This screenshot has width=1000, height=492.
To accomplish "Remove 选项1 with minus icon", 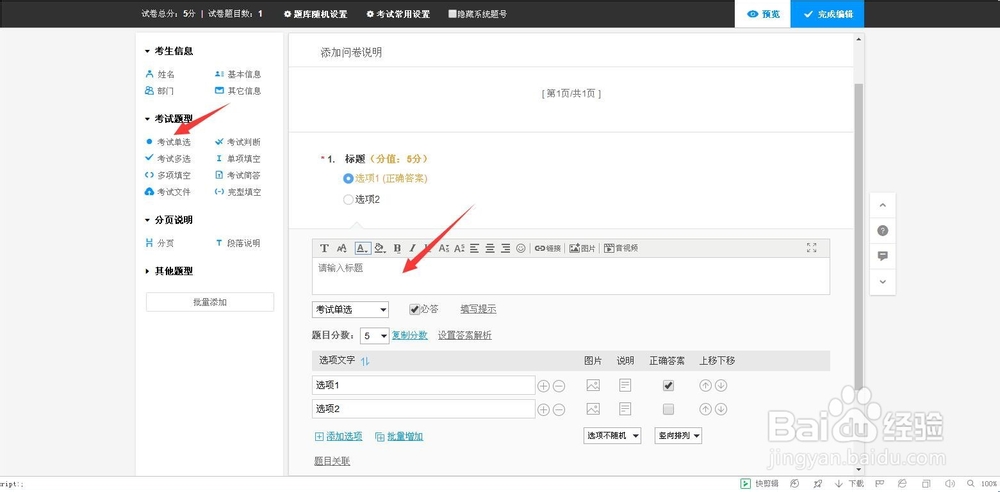I will (559, 386).
